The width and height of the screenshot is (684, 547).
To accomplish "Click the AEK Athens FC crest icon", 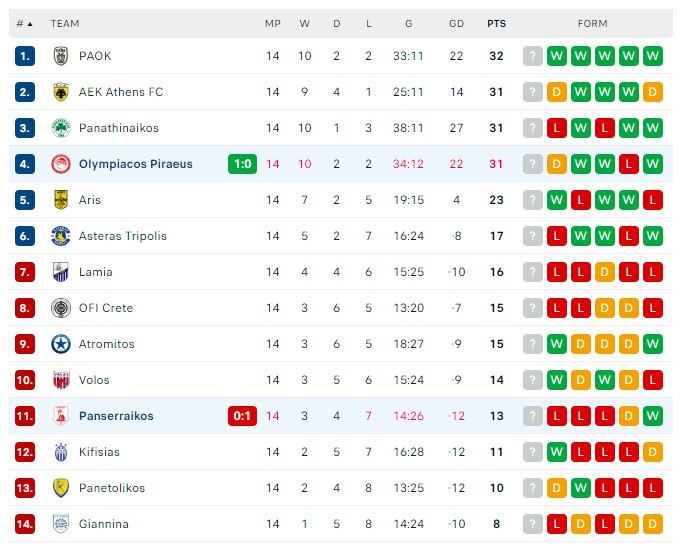I will tap(60, 92).
